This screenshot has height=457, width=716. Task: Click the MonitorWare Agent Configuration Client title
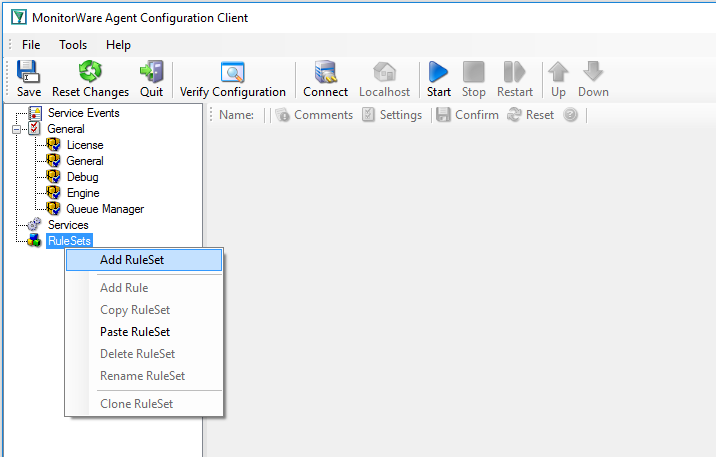[x=140, y=18]
